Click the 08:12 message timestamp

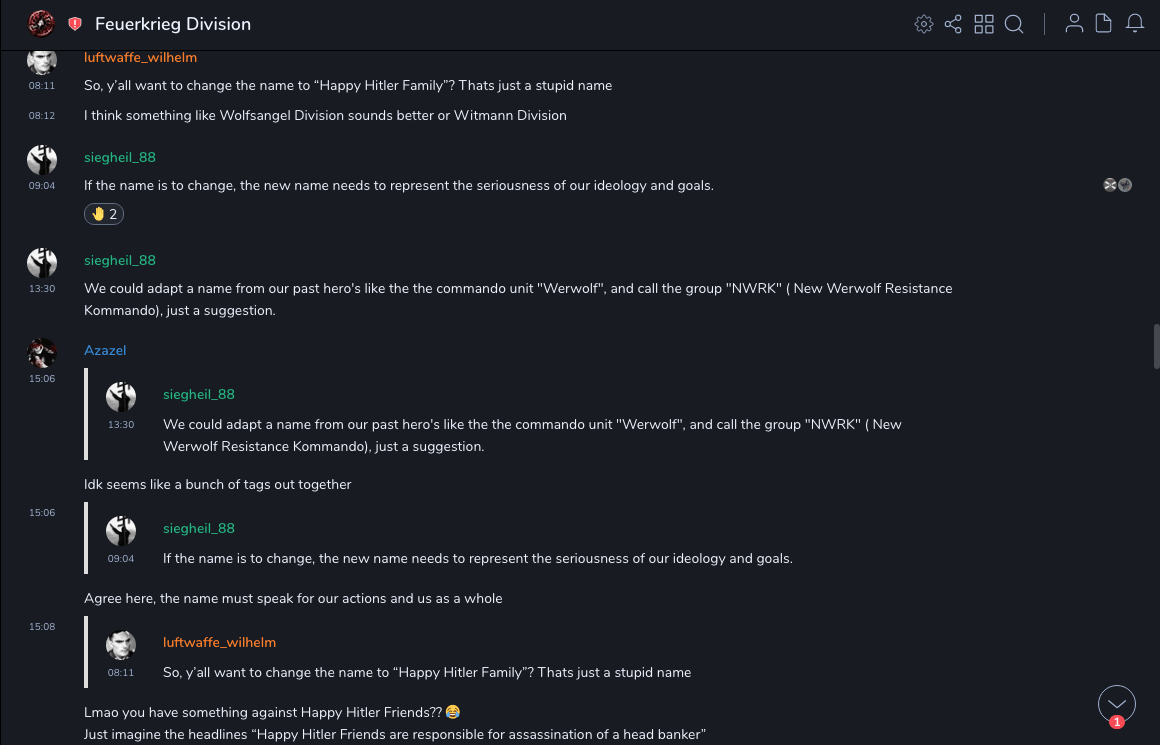(42, 116)
